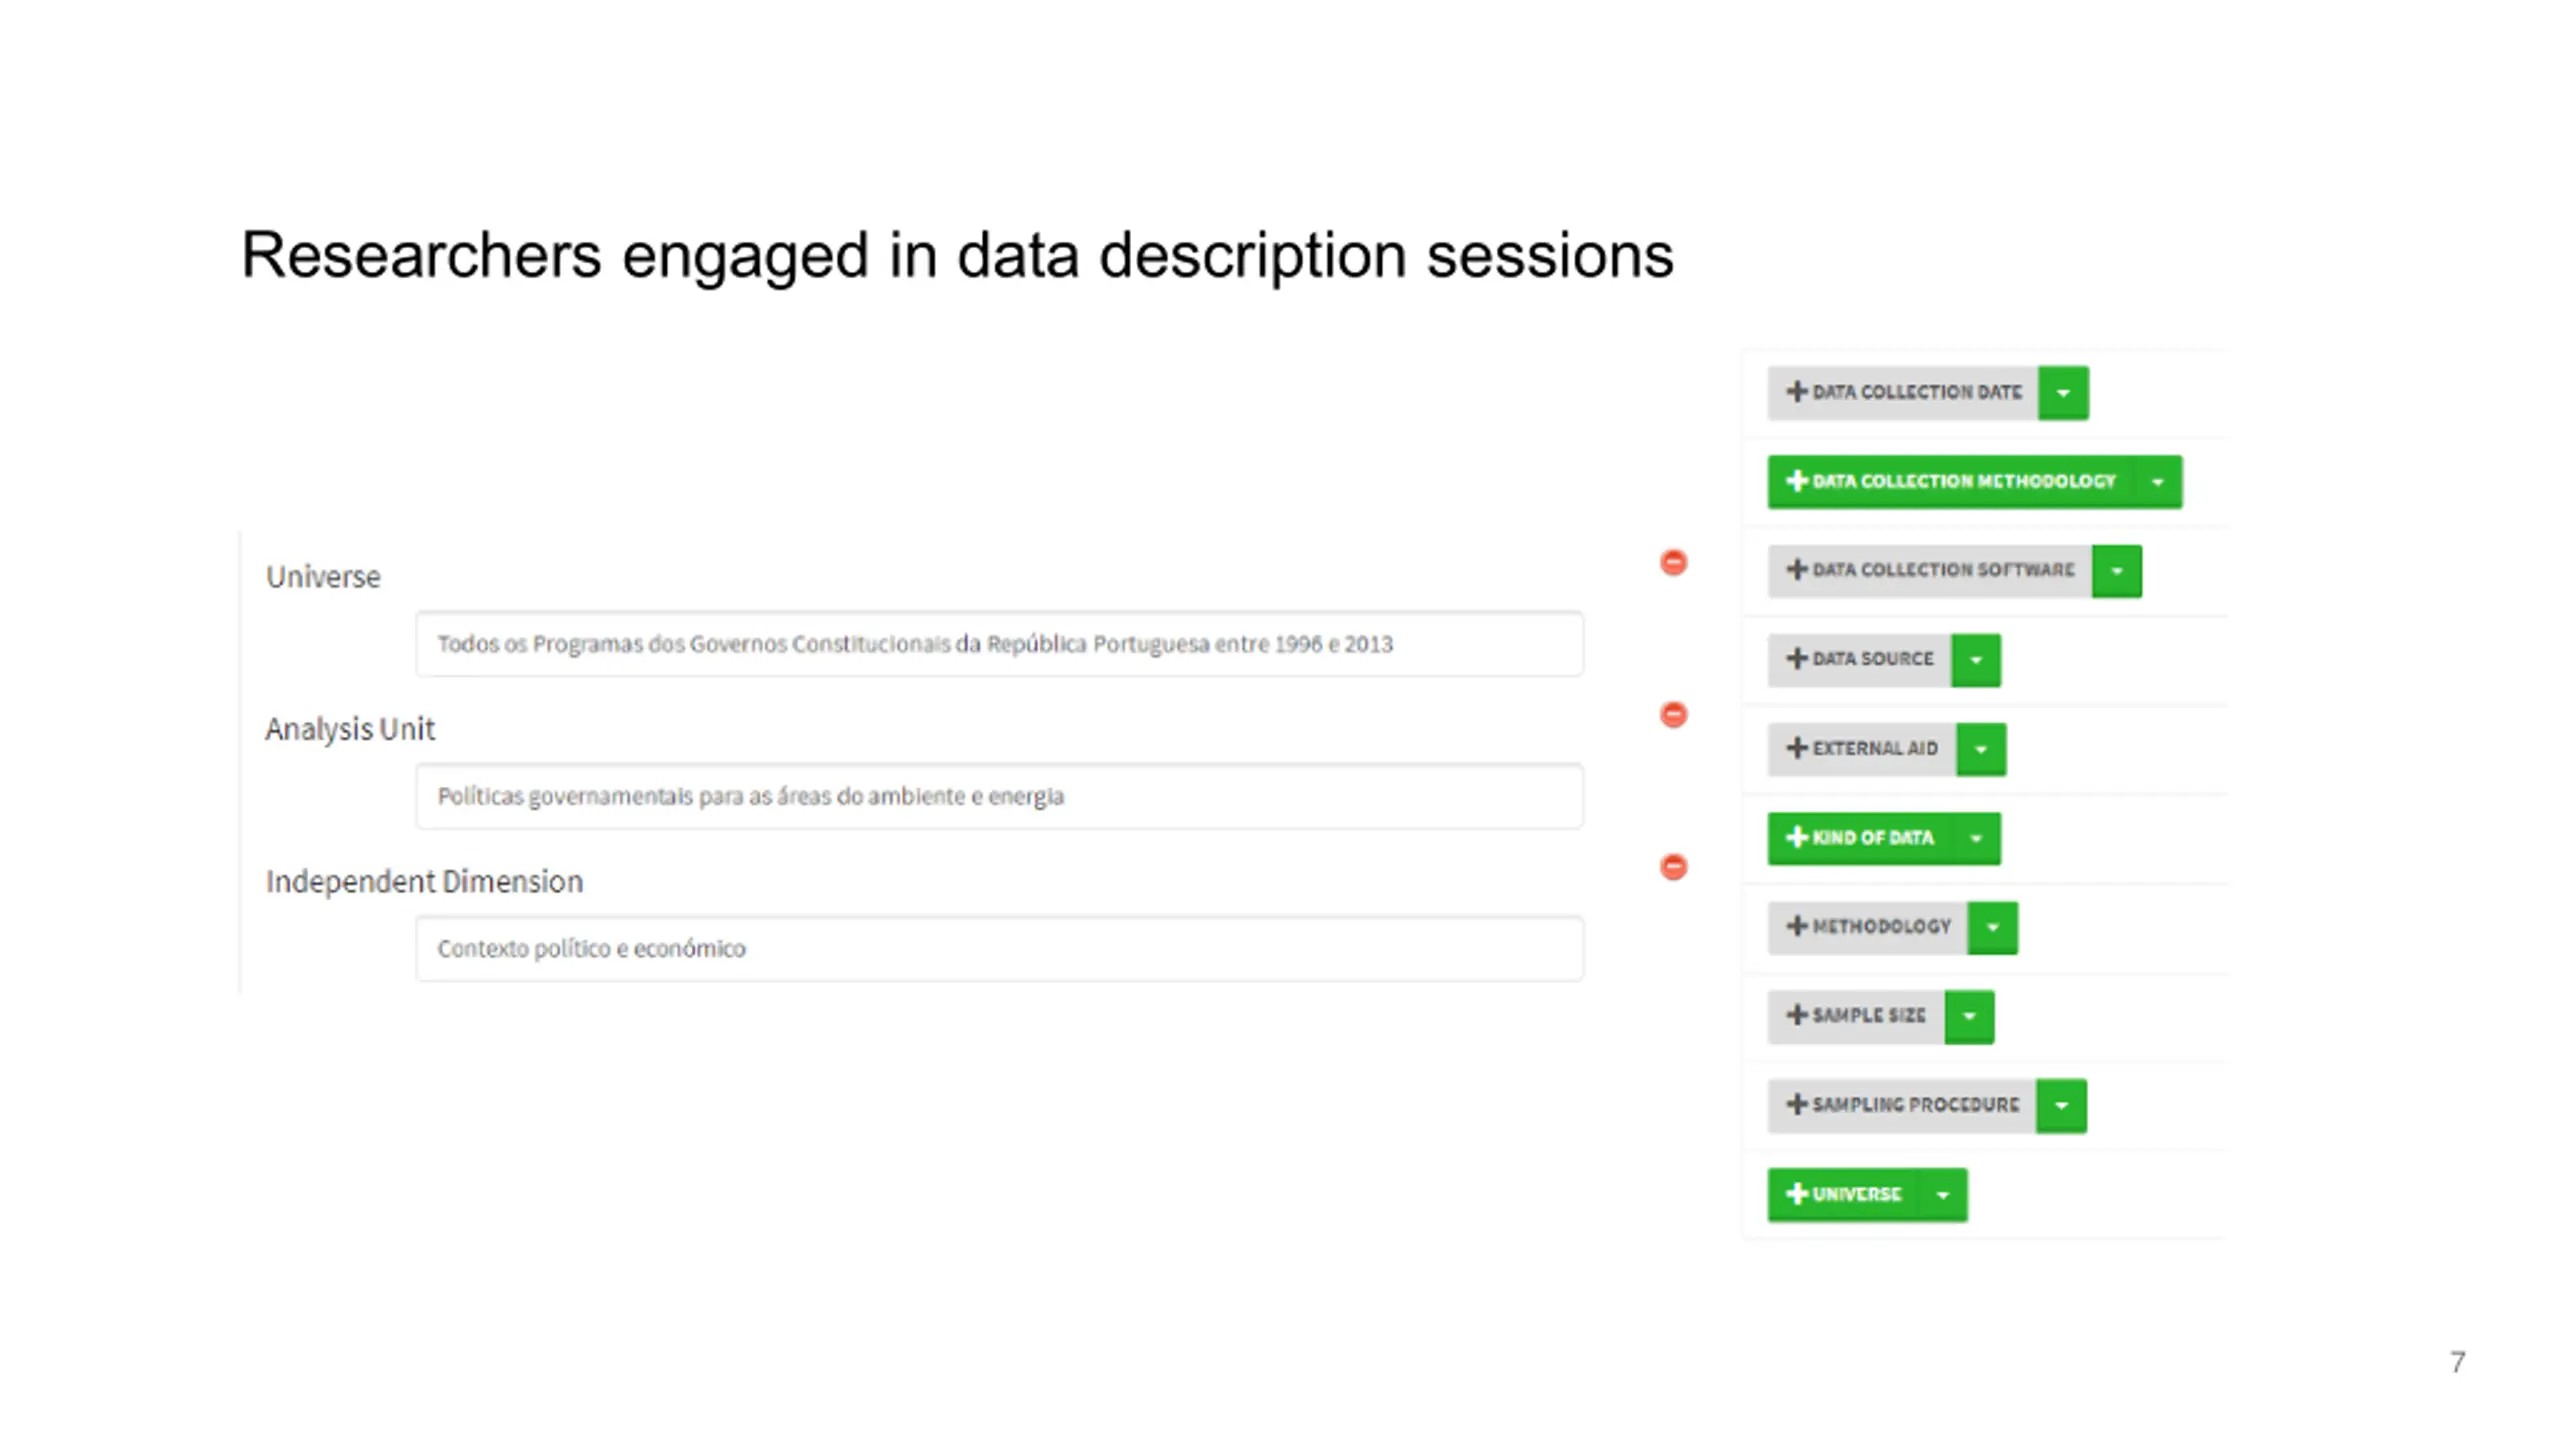Add the External Aid descriptor
The height and width of the screenshot is (1440, 2560).
[x=1862, y=749]
